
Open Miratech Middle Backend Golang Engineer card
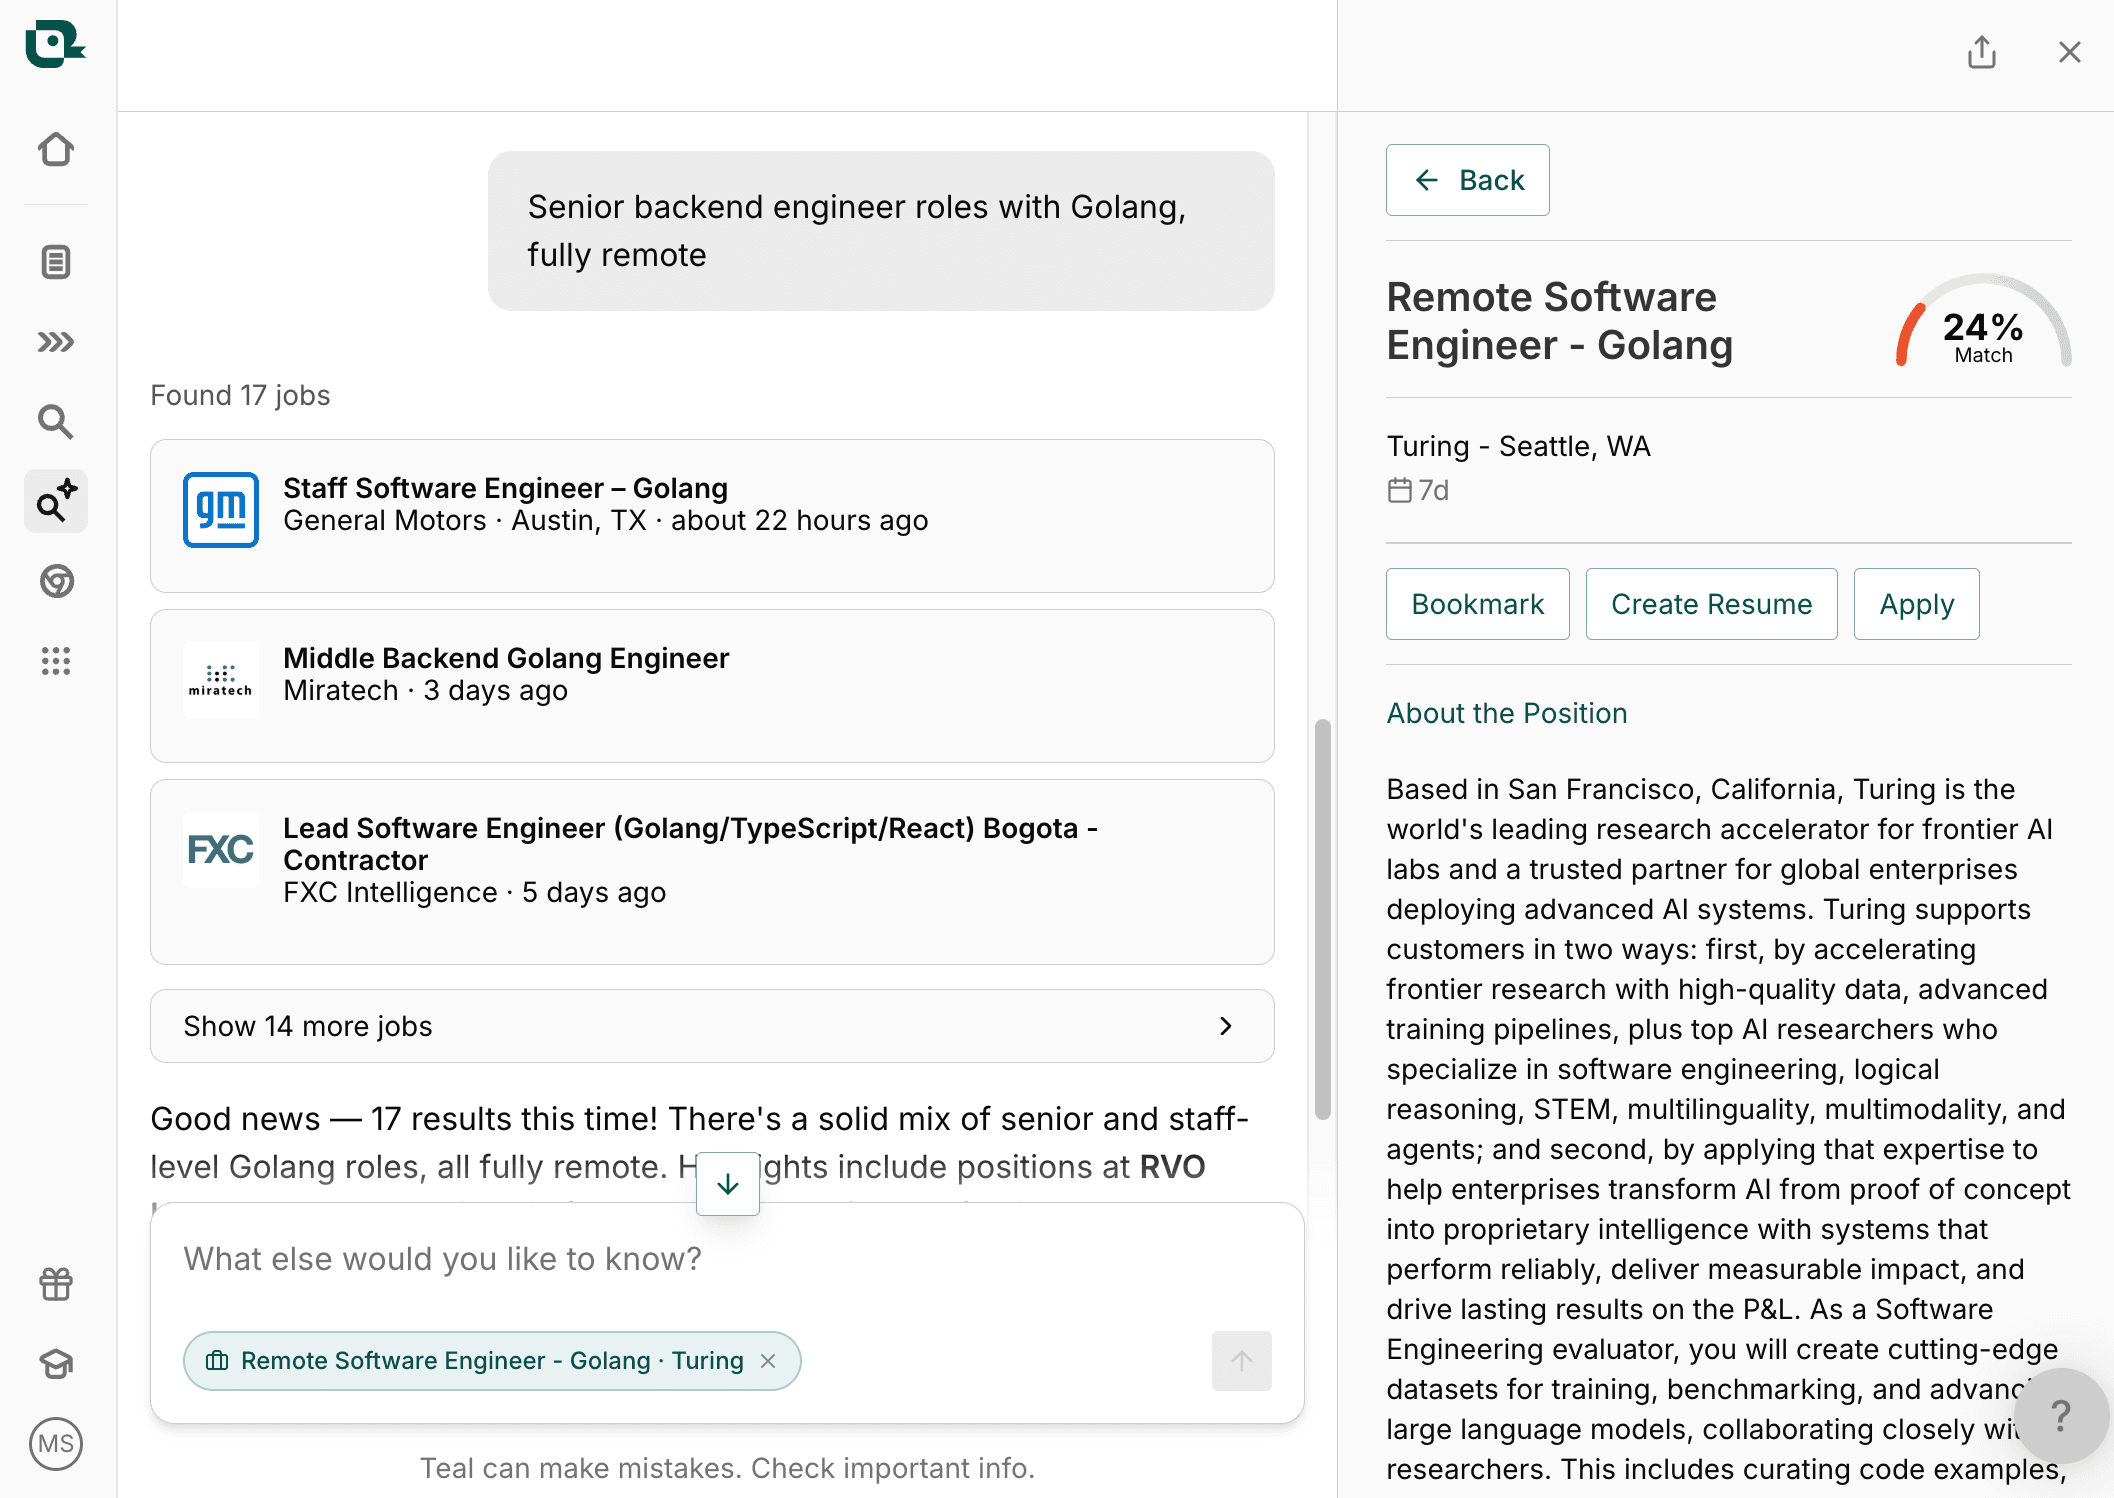[x=712, y=686]
